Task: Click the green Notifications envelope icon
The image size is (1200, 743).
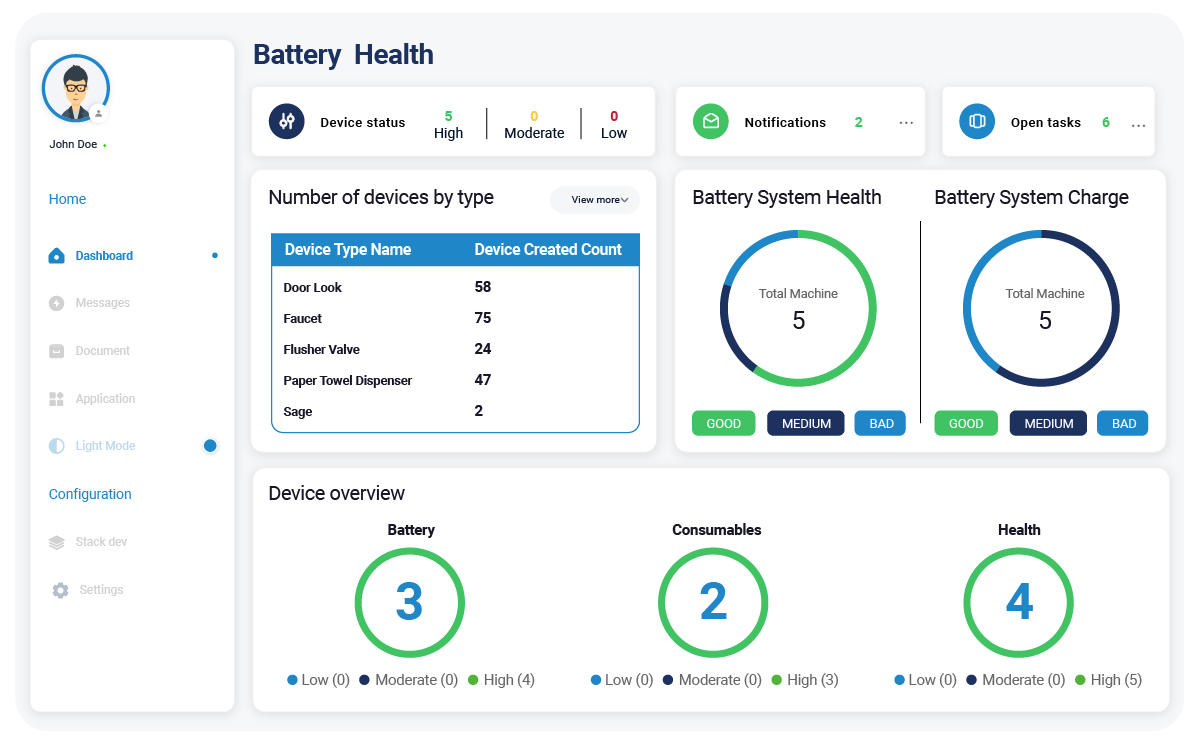Action: 711,121
